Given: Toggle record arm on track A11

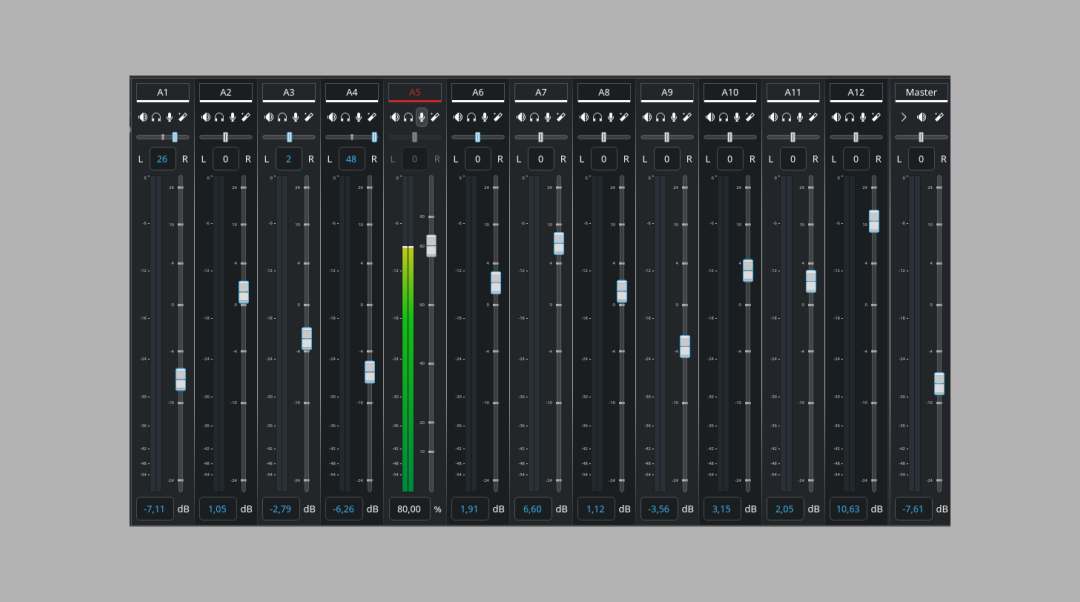Looking at the screenshot, I should coord(799,117).
